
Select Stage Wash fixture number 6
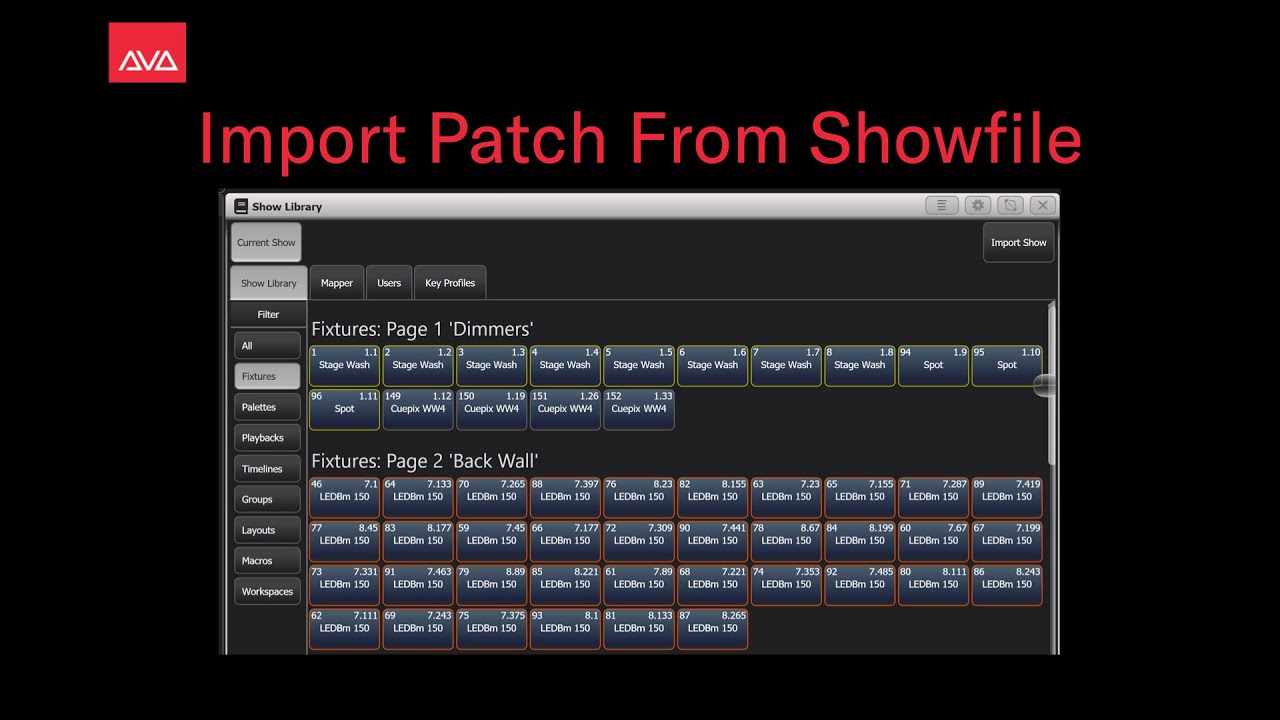713,366
